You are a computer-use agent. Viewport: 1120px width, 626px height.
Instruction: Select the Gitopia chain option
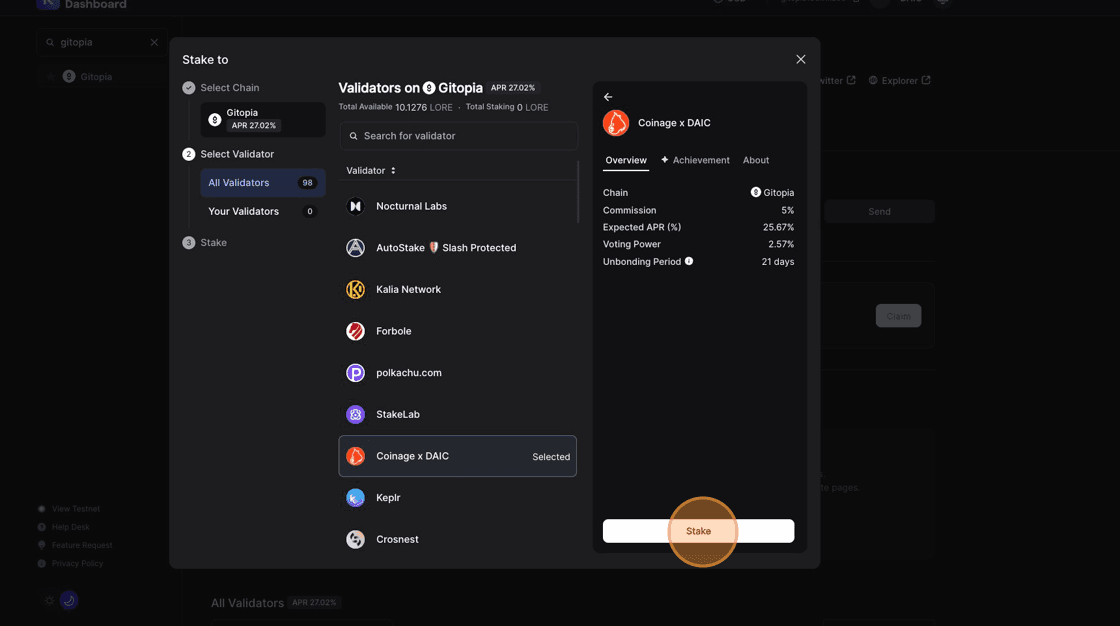(262, 119)
